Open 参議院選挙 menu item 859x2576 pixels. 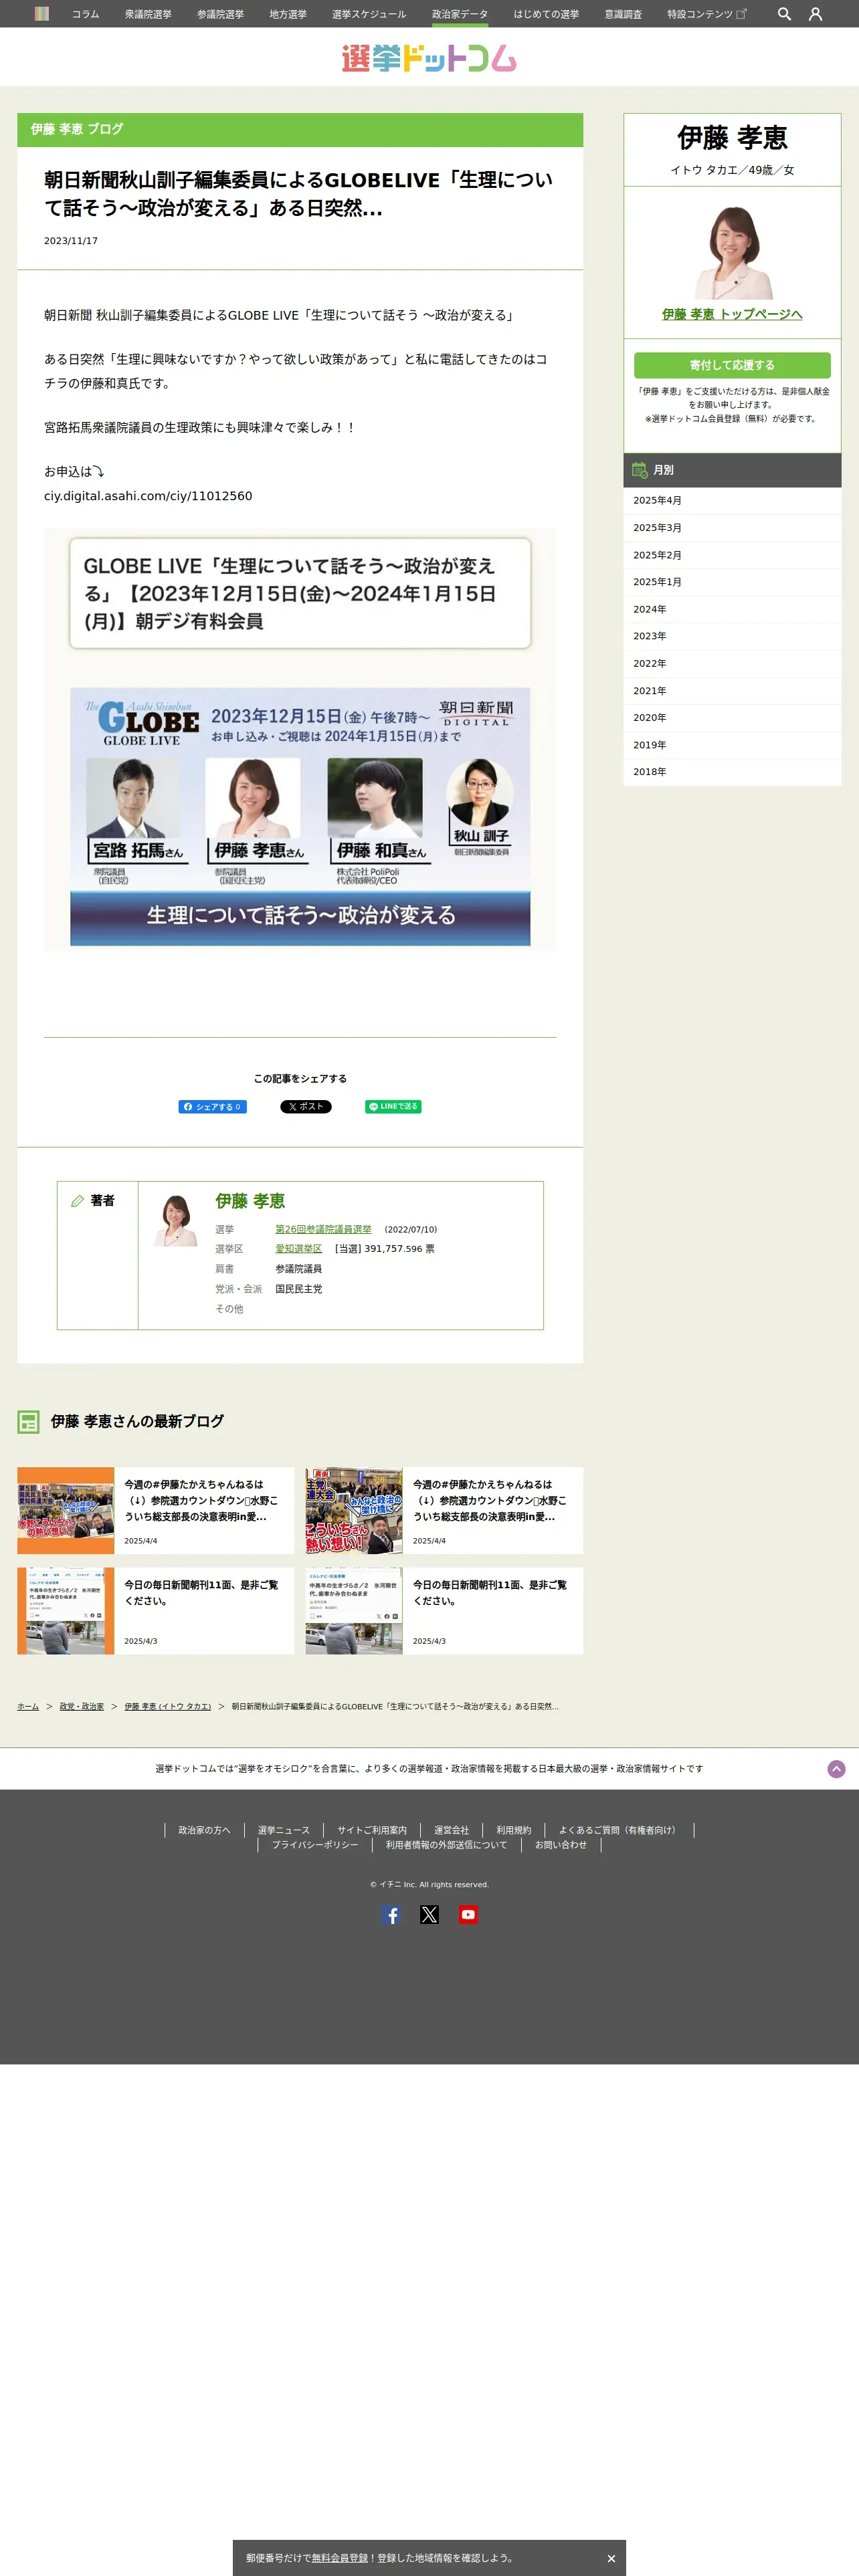coord(220,14)
